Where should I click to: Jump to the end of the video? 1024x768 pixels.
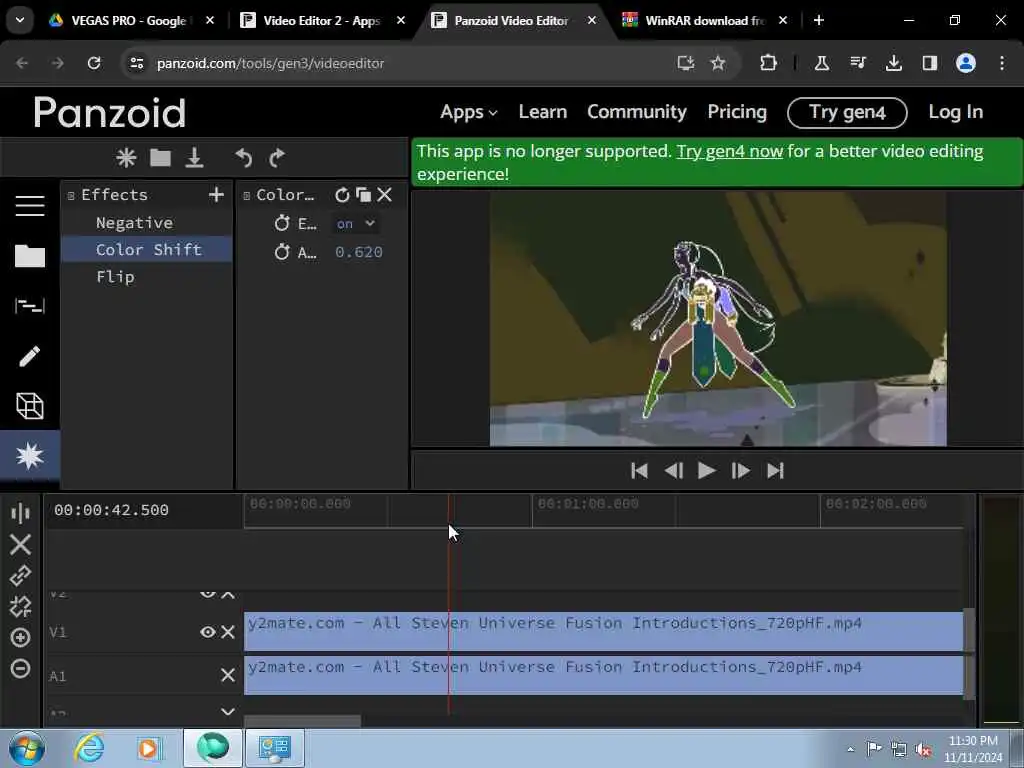775,471
